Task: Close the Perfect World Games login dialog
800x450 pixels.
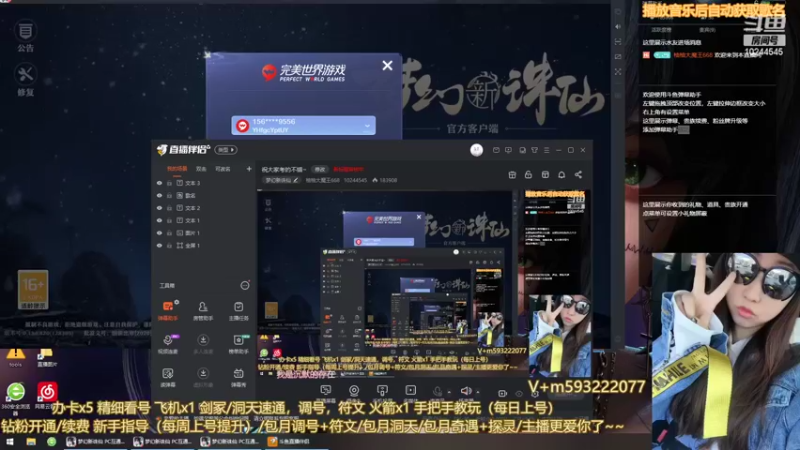Action: point(387,65)
